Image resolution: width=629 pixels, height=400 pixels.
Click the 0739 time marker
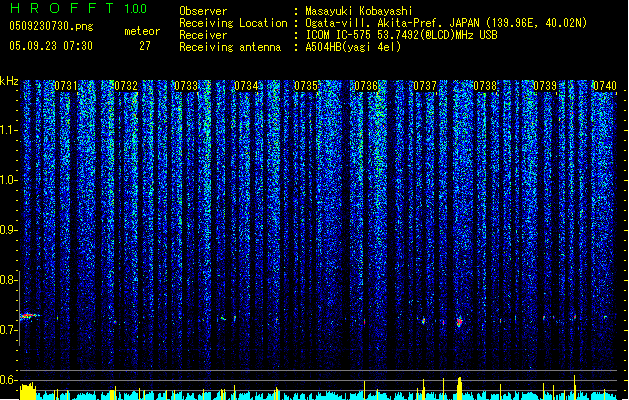(x=545, y=86)
